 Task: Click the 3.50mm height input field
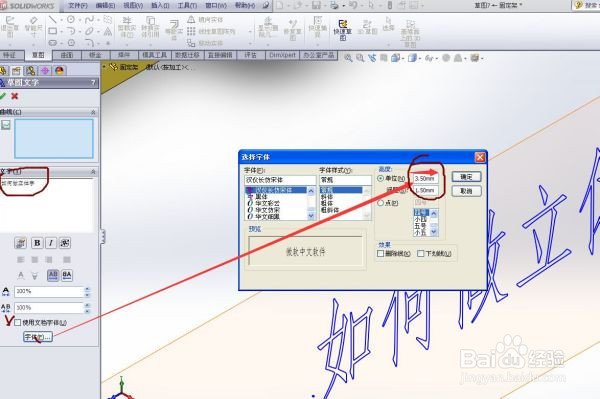click(x=425, y=179)
